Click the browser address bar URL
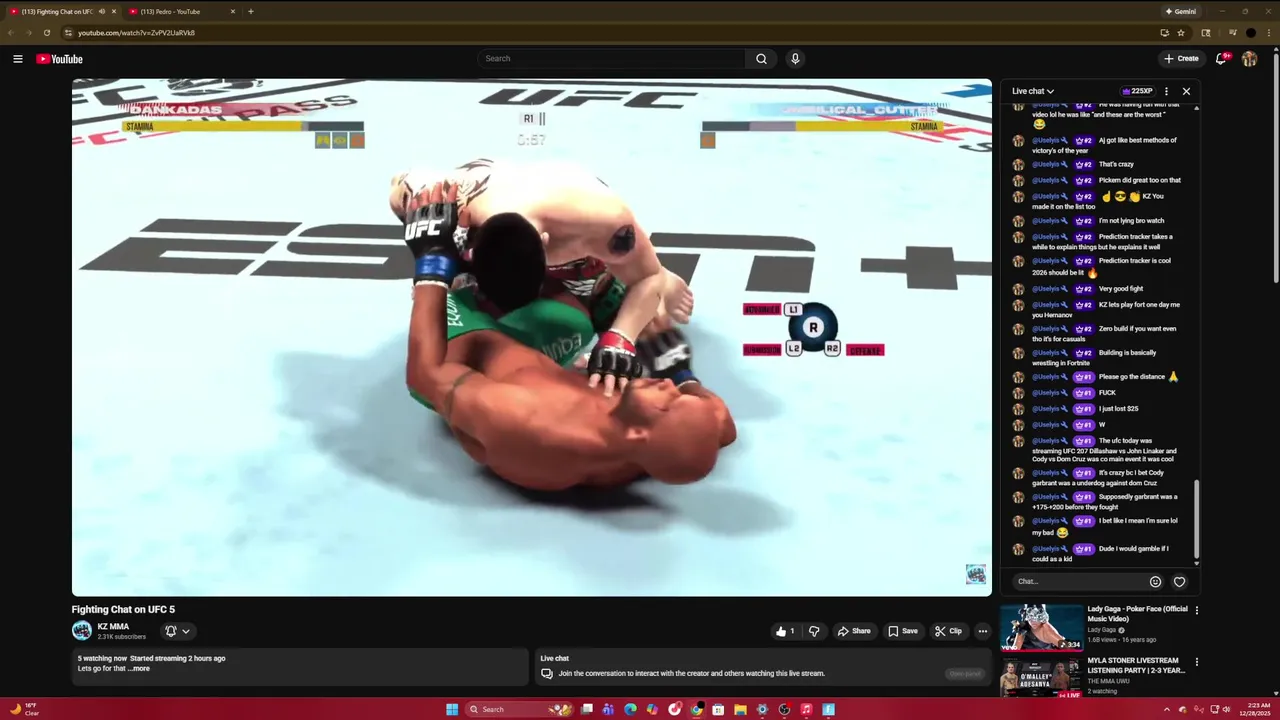Screen dimensions: 1280x720 136,33
